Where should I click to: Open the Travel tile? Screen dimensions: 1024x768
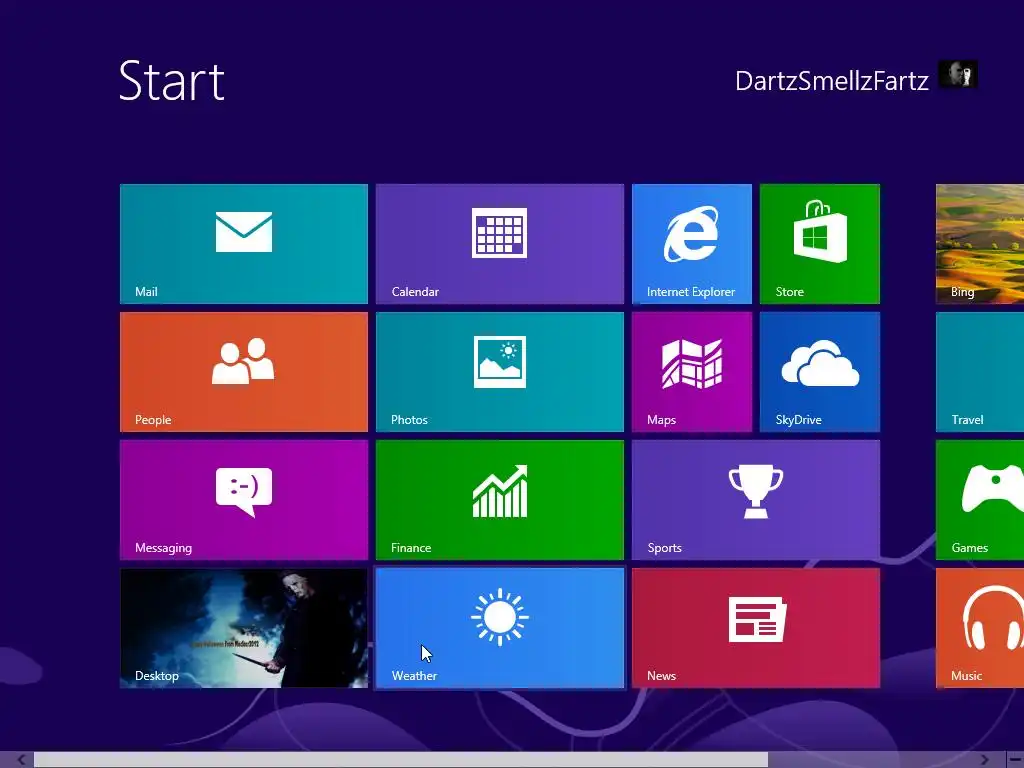click(980, 372)
